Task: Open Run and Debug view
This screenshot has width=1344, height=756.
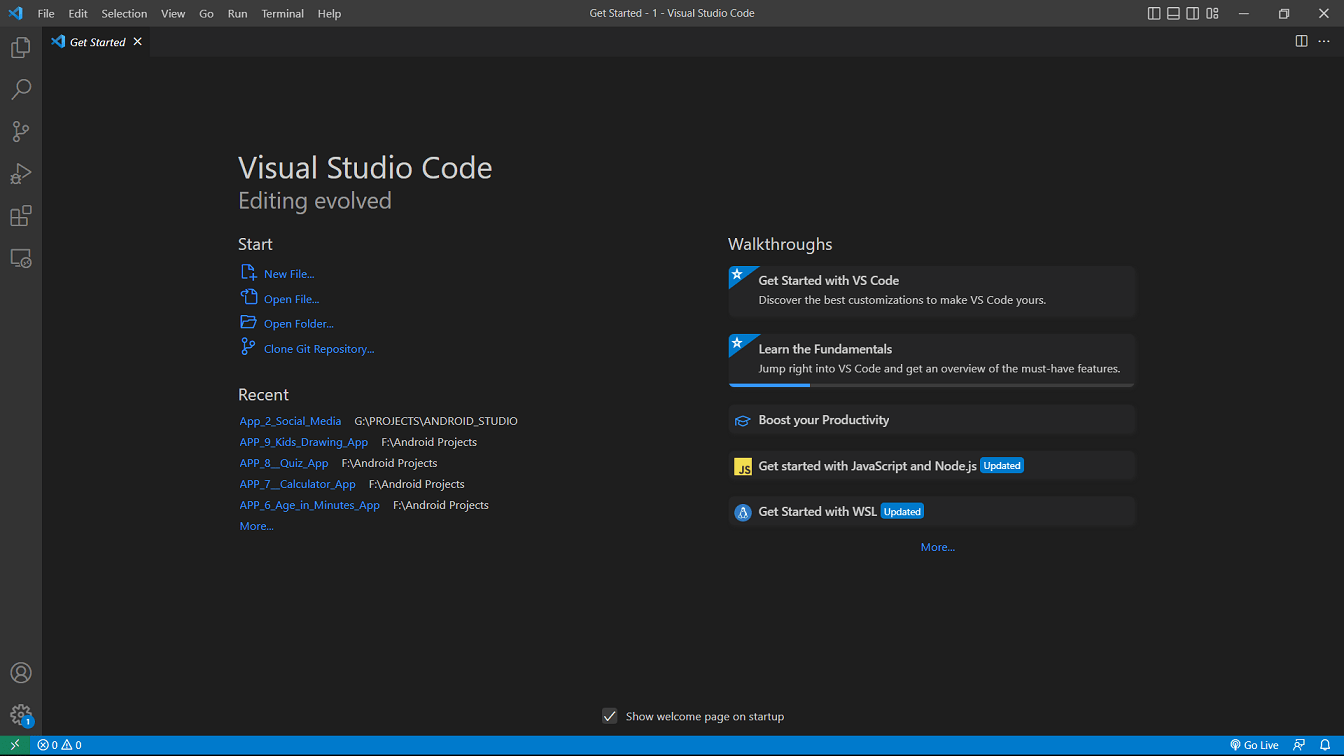Action: point(21,174)
